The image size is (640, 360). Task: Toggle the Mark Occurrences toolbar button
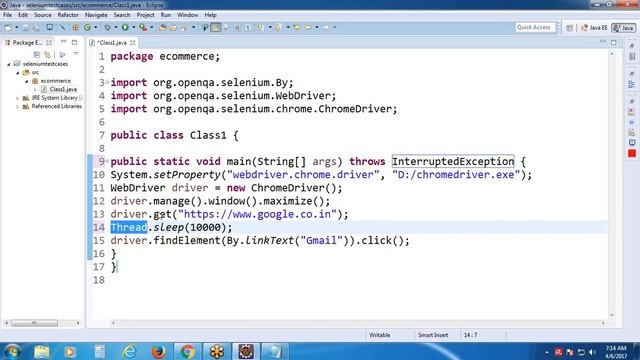216,27
